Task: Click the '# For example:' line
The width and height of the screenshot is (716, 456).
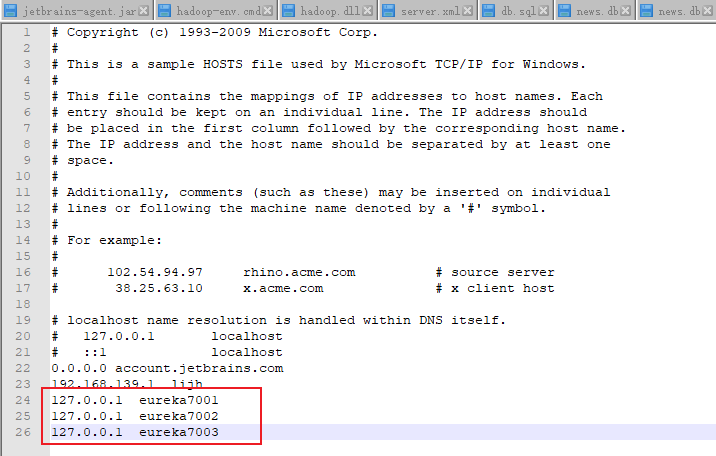Action: [106, 240]
